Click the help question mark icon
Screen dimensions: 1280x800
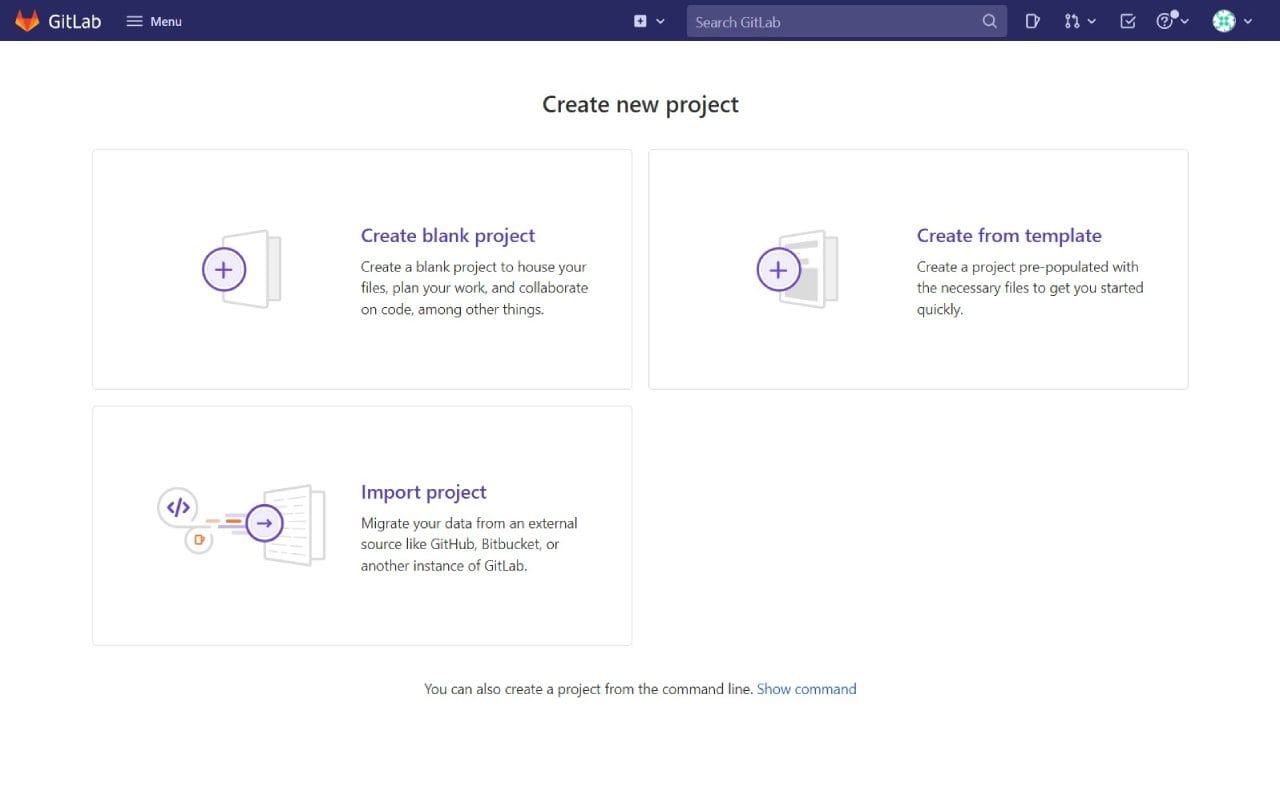coord(1166,20)
